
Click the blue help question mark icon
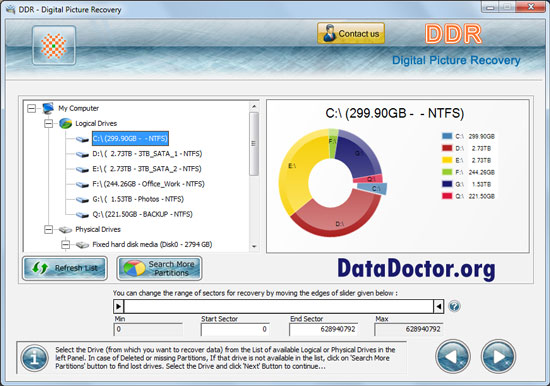pyautogui.click(x=454, y=306)
